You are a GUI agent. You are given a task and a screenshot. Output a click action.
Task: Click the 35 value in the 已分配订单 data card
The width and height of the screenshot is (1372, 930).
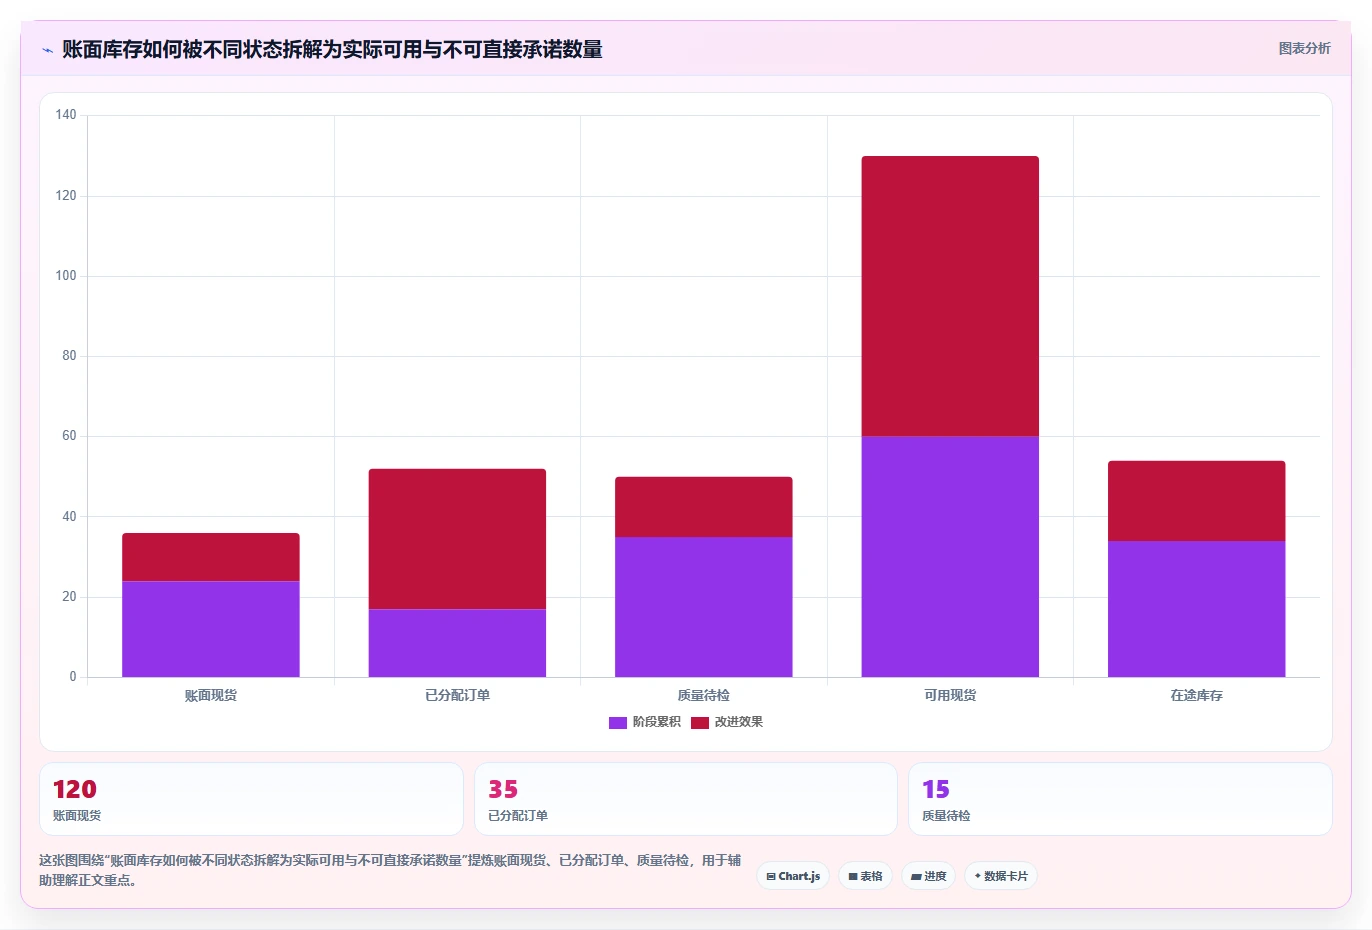coord(503,789)
